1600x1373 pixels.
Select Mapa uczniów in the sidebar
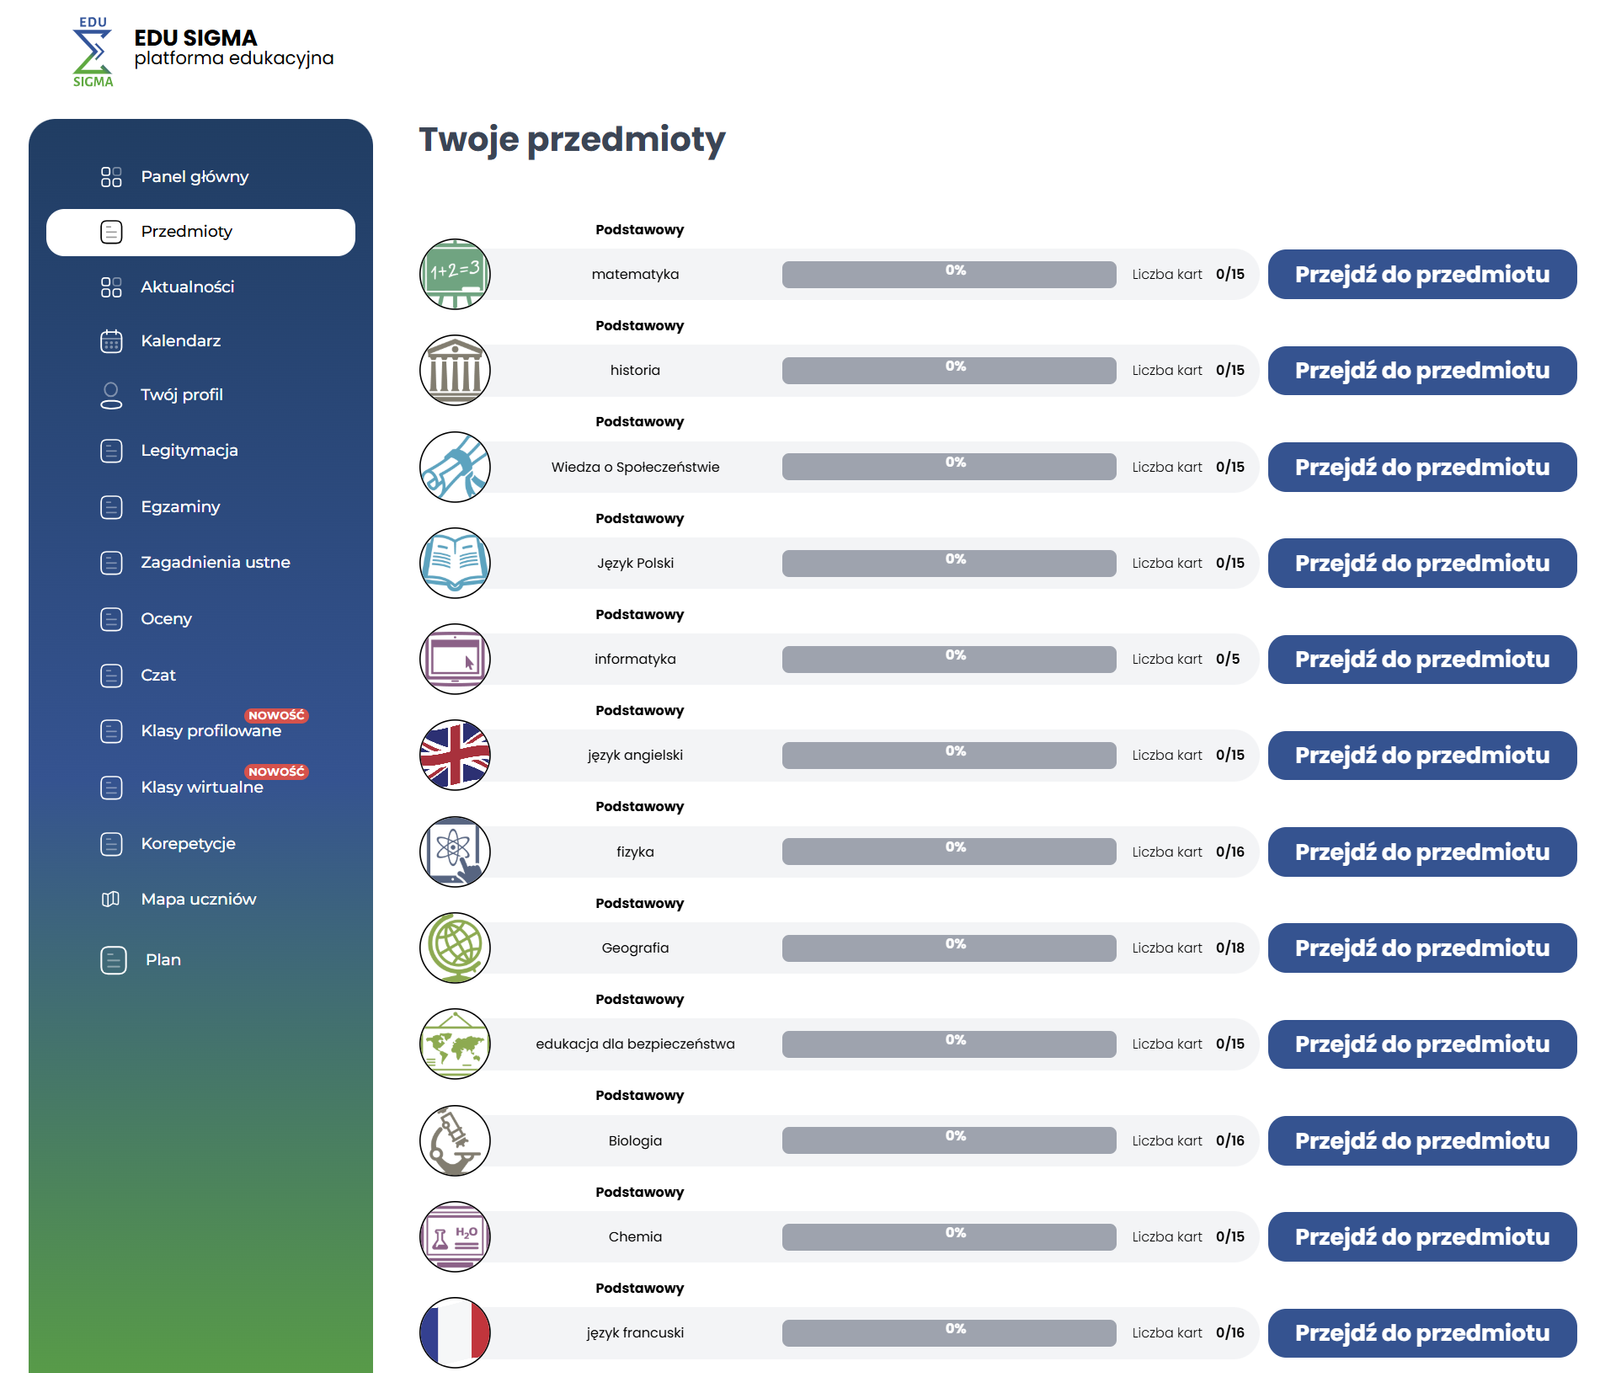(x=198, y=899)
